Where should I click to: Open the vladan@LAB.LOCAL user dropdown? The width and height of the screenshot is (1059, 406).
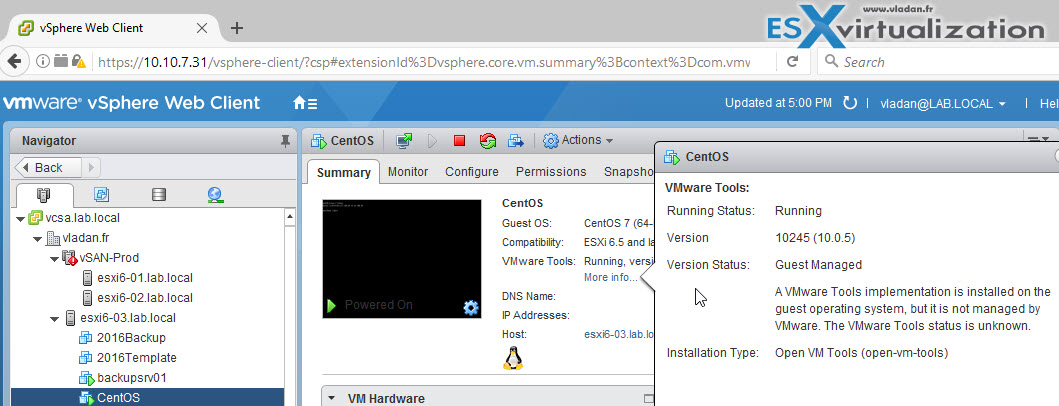click(x=944, y=103)
